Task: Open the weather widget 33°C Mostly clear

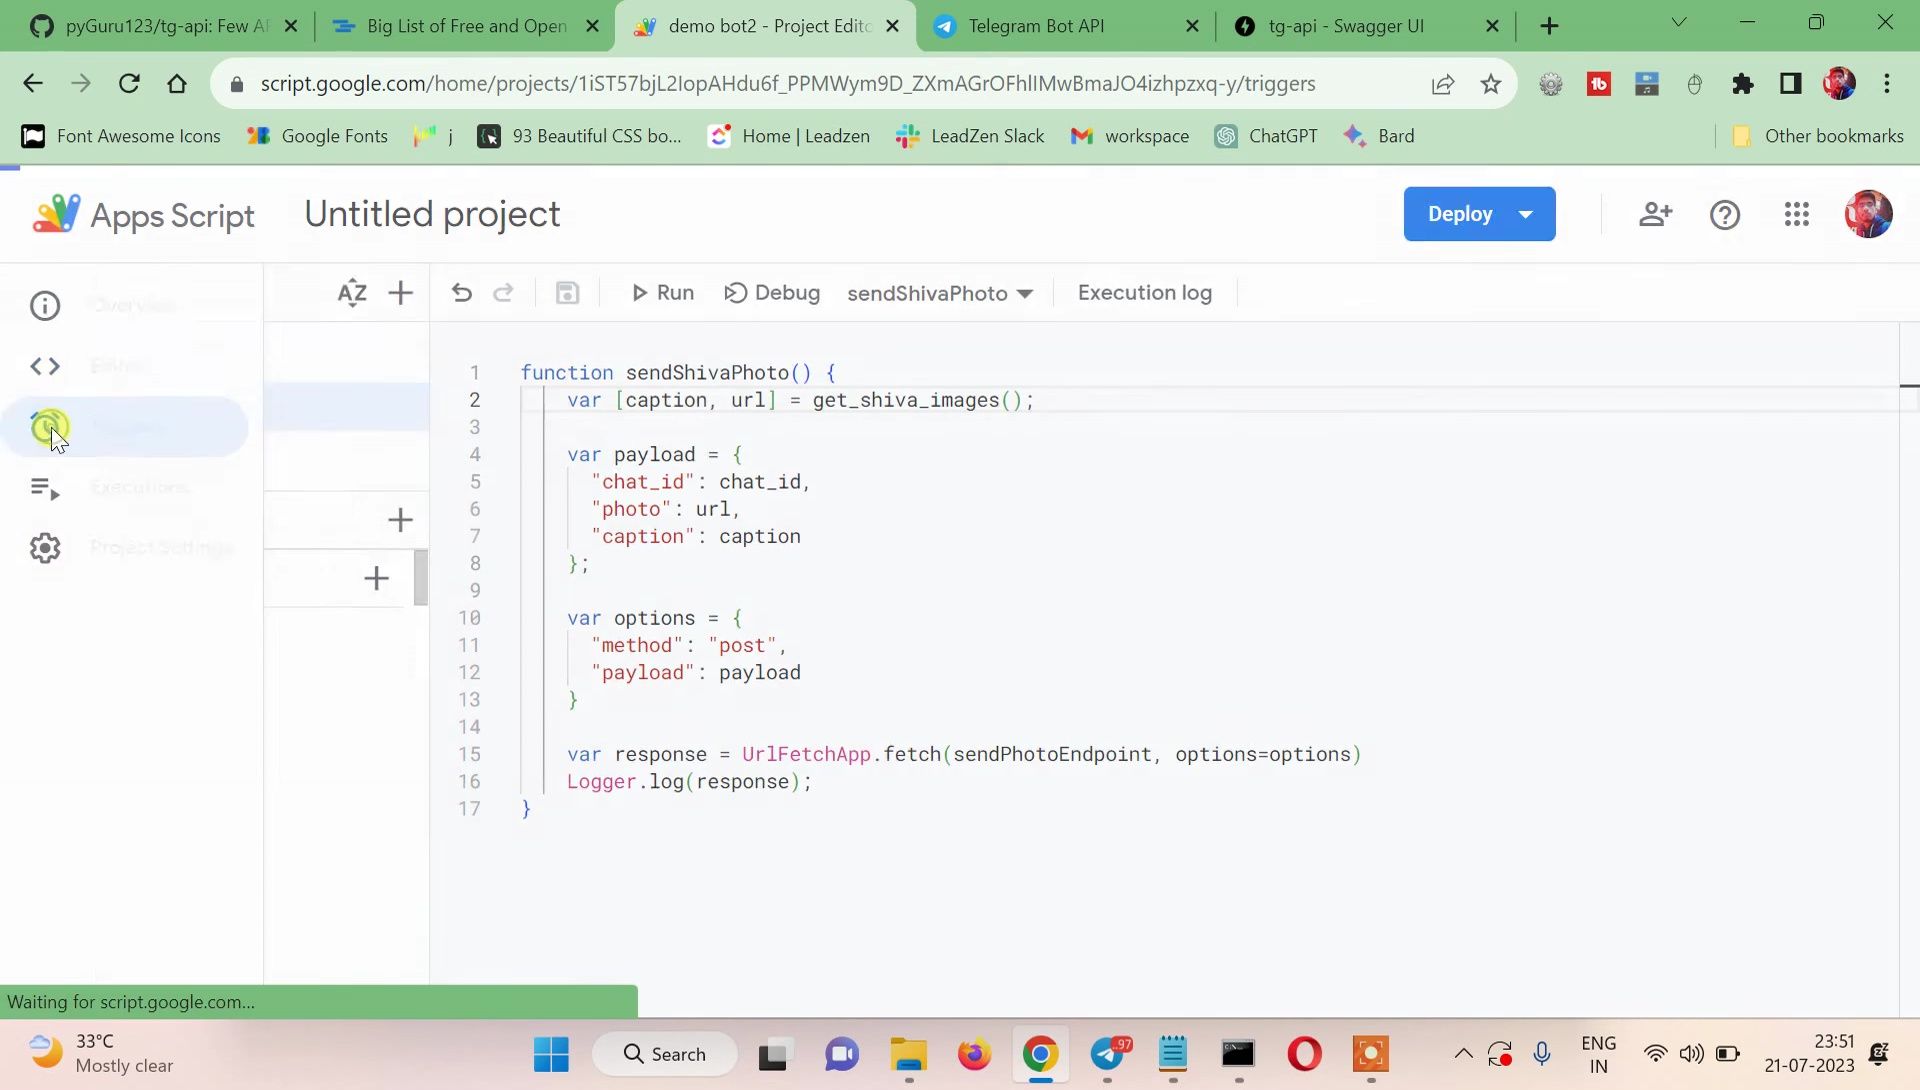Action: click(100, 1054)
